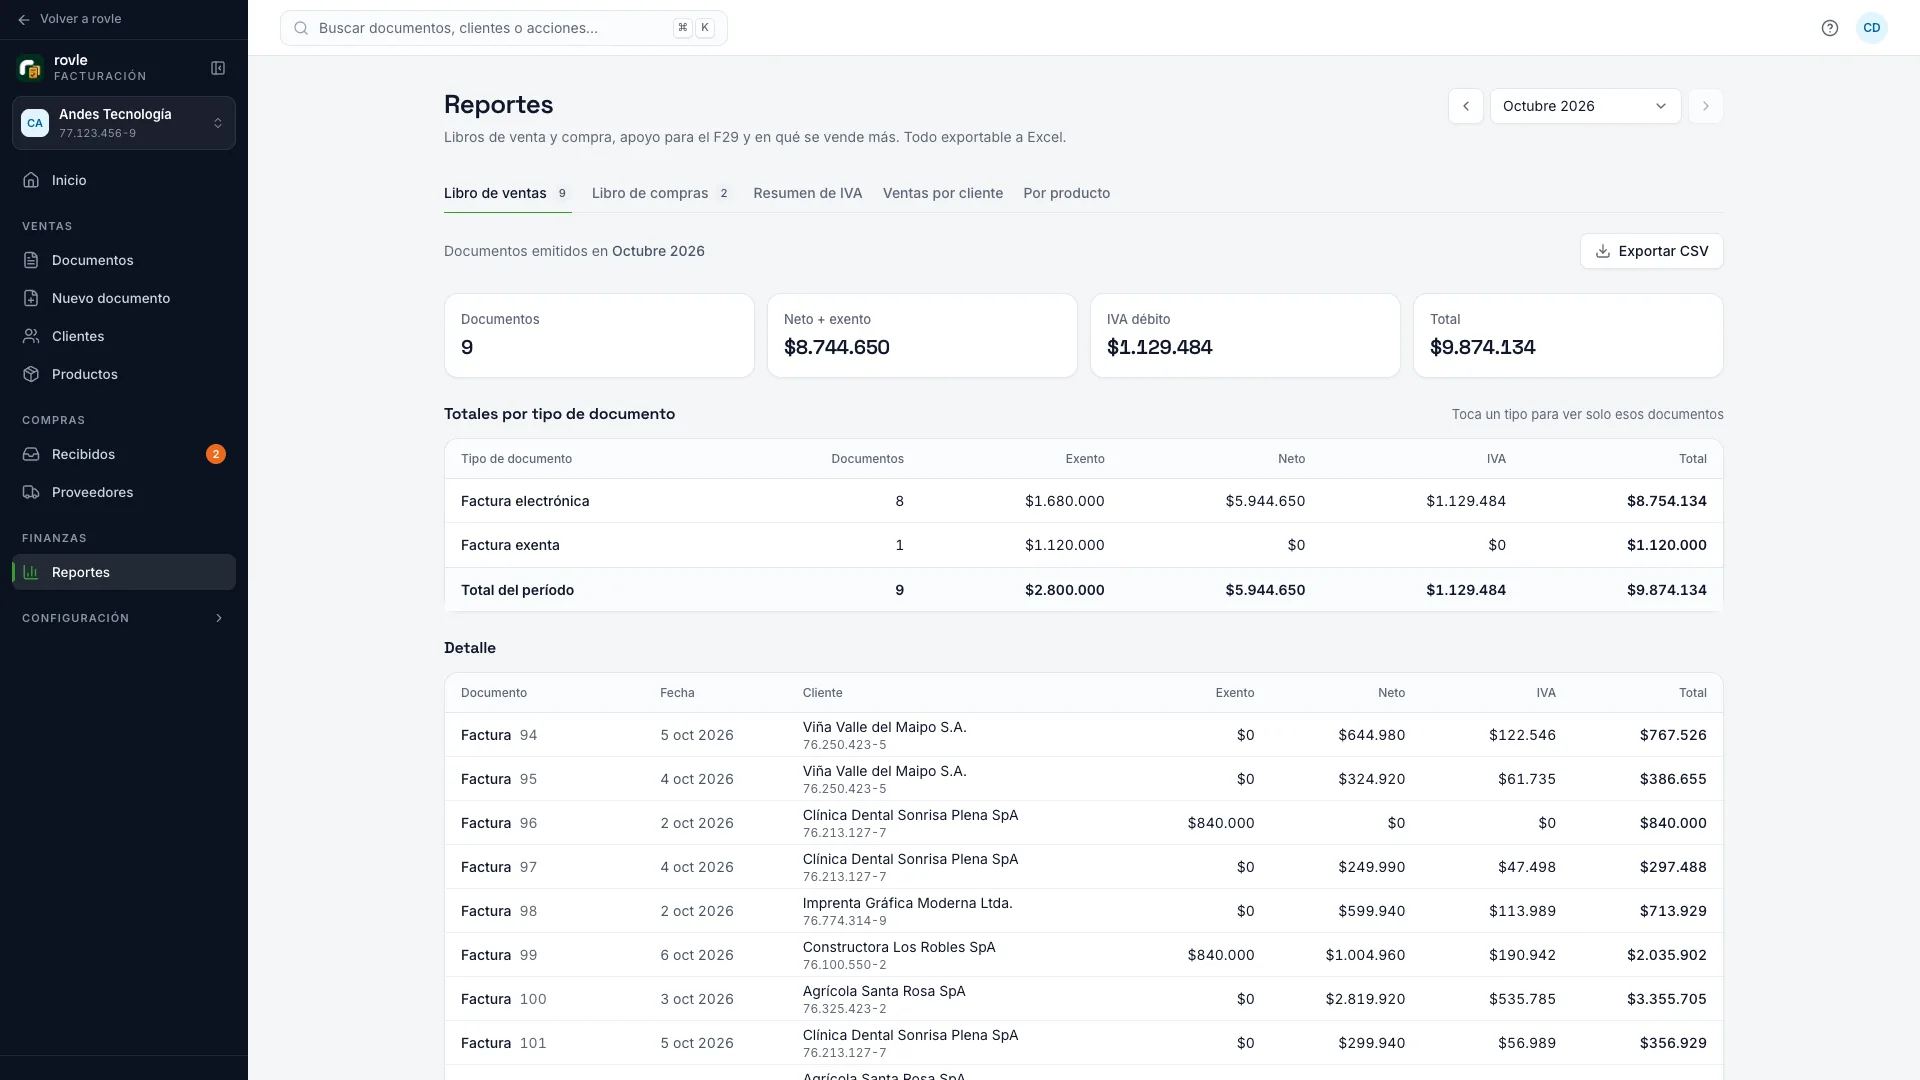Collapse the sidebar with the panel icon
Viewport: 1920px width, 1080px height.
(x=218, y=68)
